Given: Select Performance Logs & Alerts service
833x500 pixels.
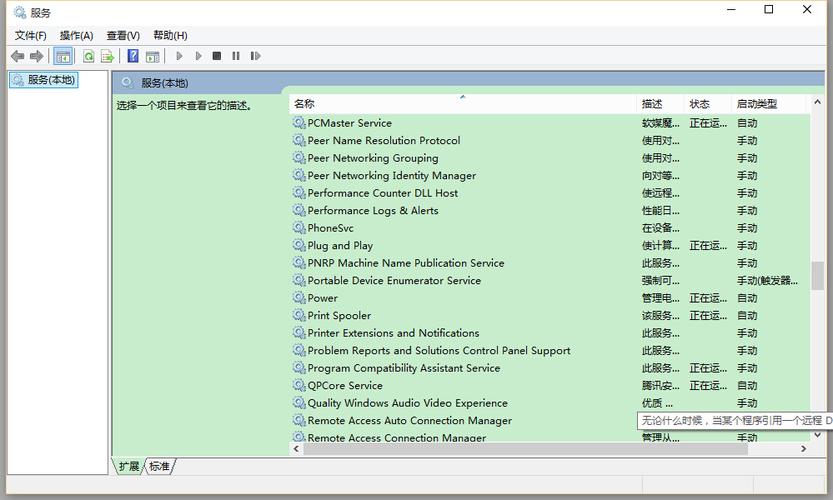Looking at the screenshot, I should pyautogui.click(x=550, y=211).
